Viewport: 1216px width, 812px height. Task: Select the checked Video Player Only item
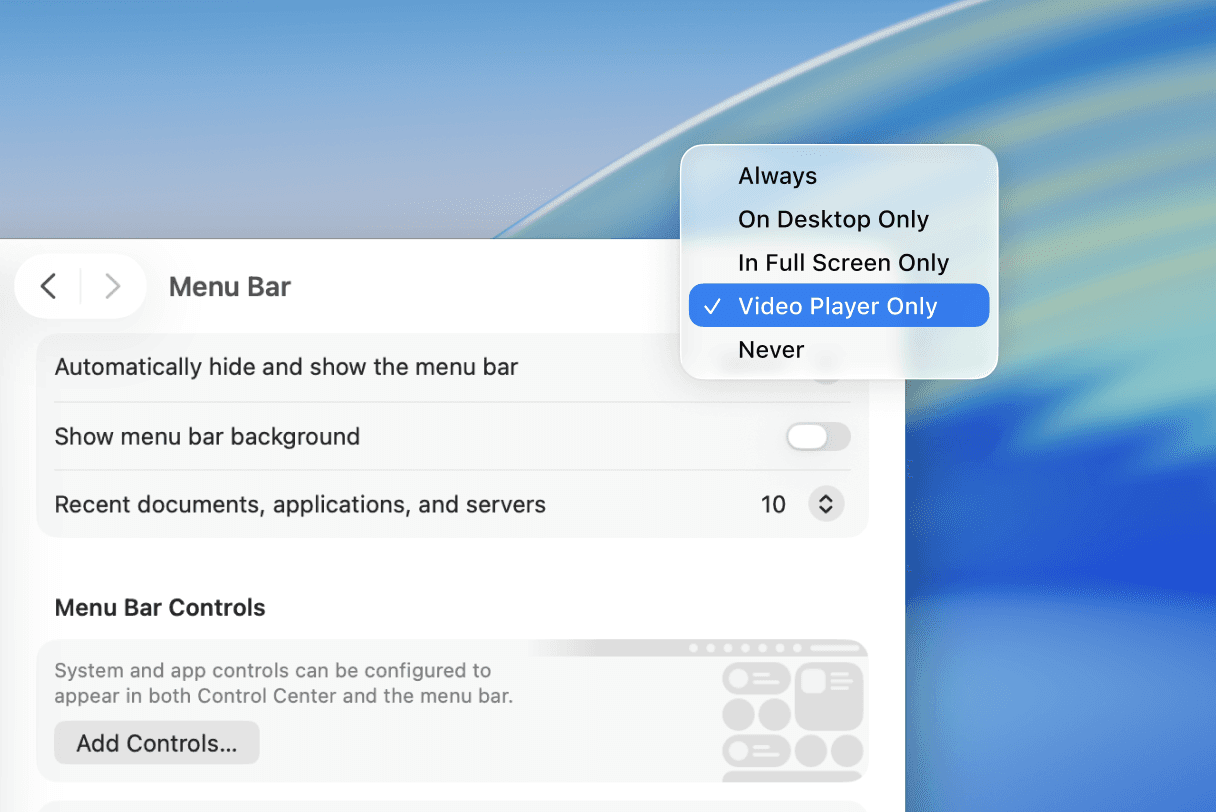tap(838, 306)
